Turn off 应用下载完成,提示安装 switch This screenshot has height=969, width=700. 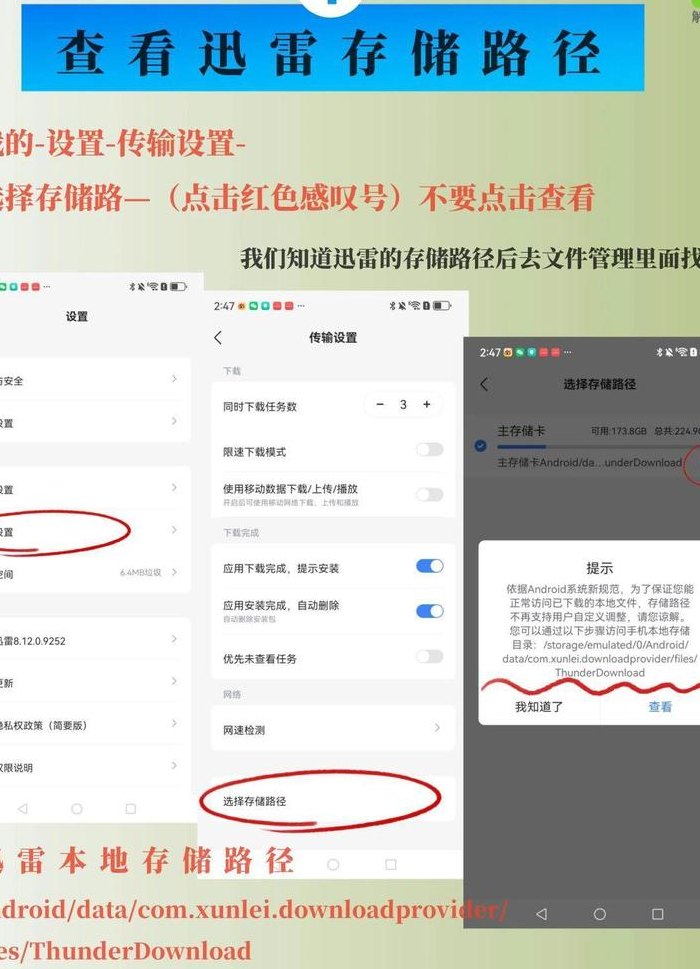pyautogui.click(x=429, y=565)
